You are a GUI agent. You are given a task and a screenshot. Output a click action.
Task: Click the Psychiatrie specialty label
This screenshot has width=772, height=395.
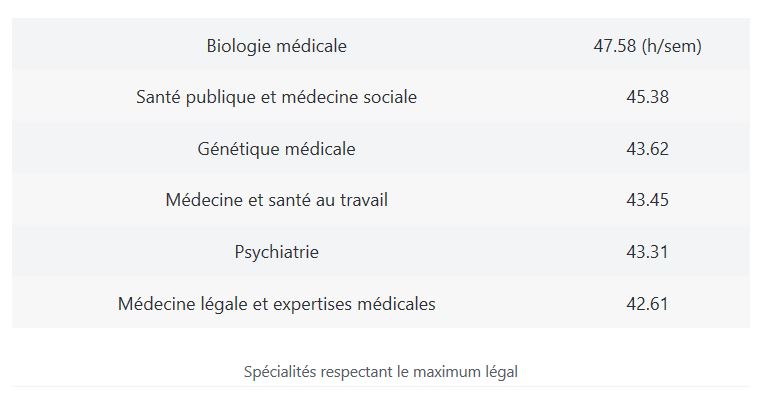[276, 252]
